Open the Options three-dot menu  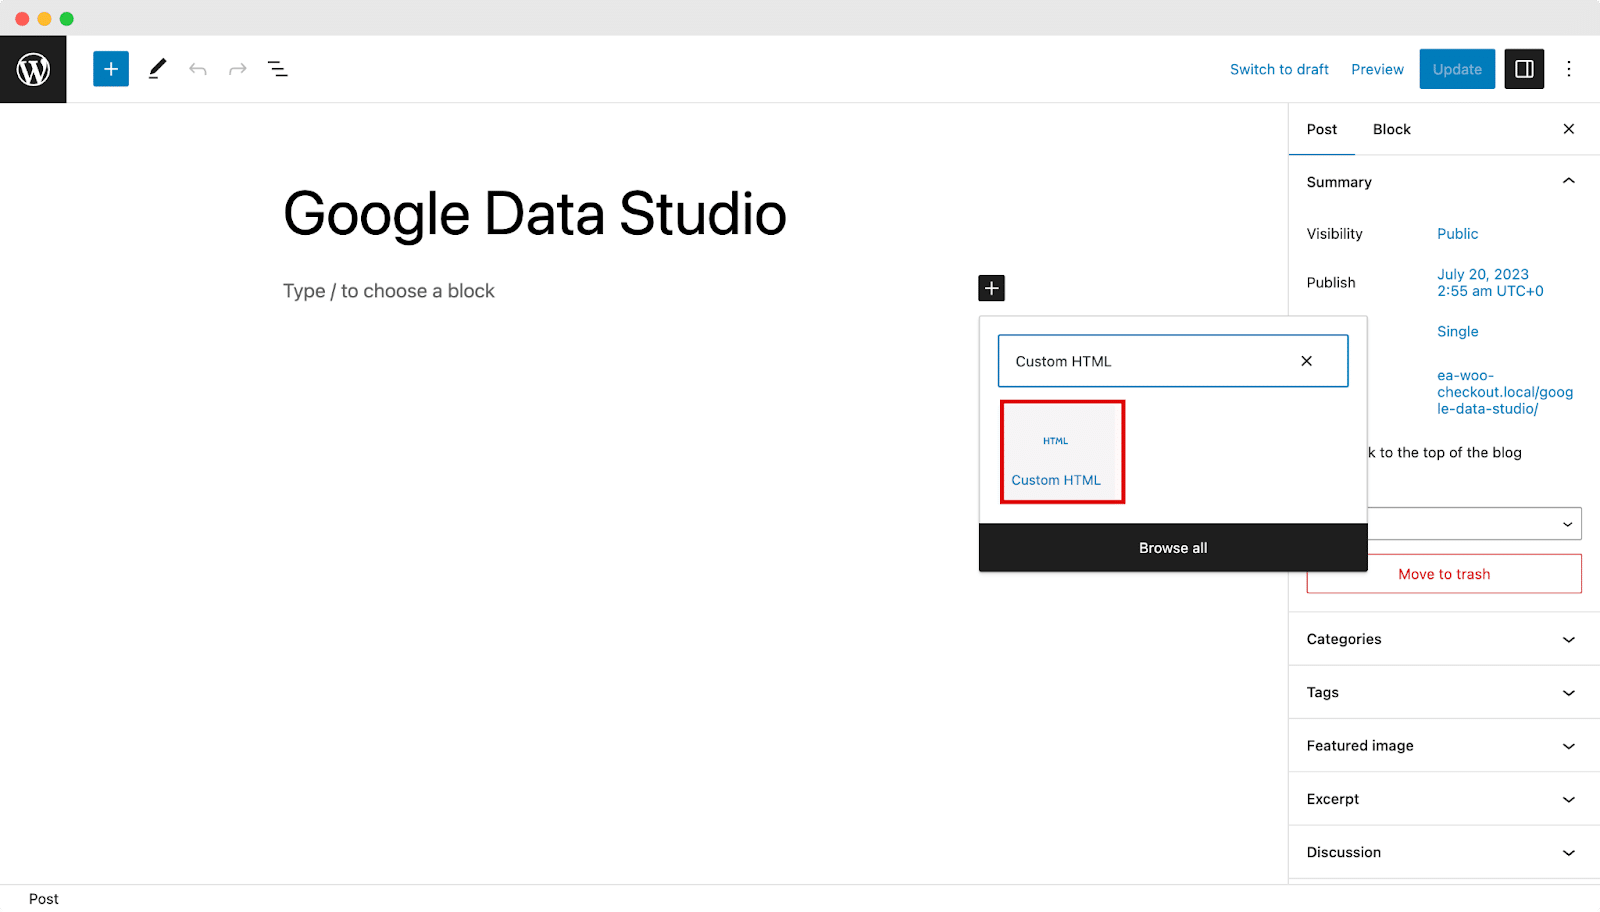(1569, 69)
